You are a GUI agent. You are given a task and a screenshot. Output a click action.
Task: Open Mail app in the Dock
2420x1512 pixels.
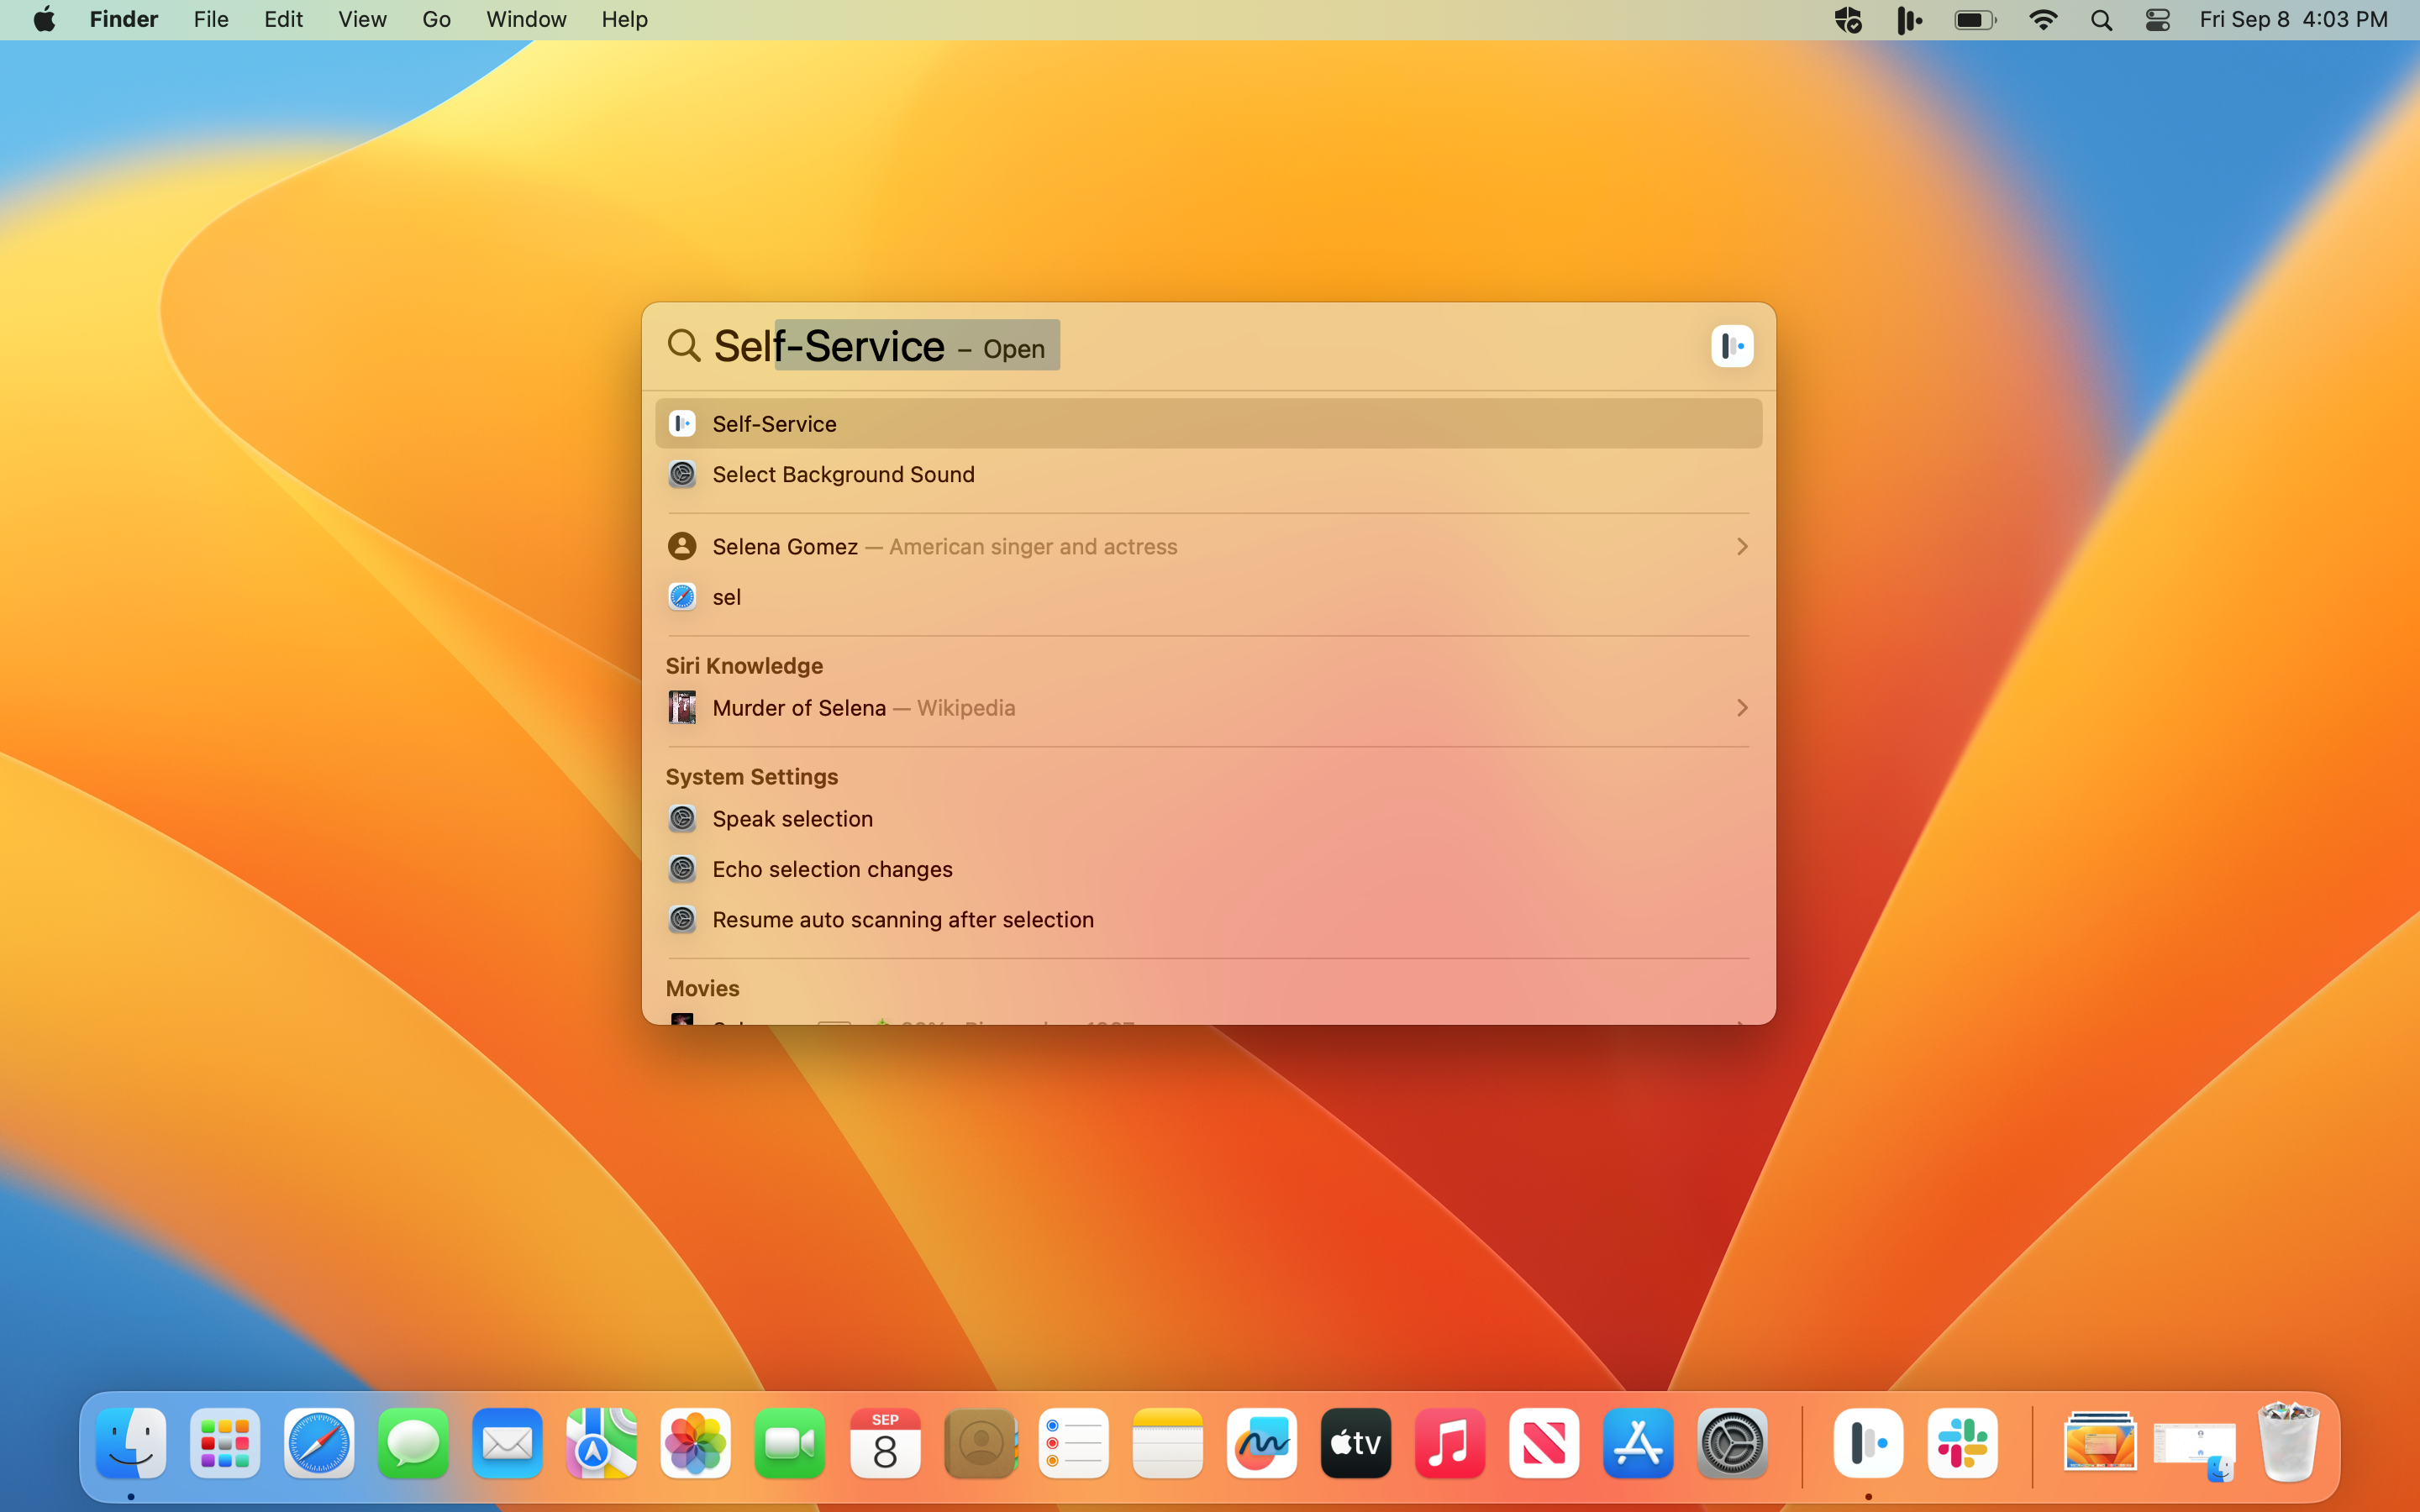tap(507, 1443)
